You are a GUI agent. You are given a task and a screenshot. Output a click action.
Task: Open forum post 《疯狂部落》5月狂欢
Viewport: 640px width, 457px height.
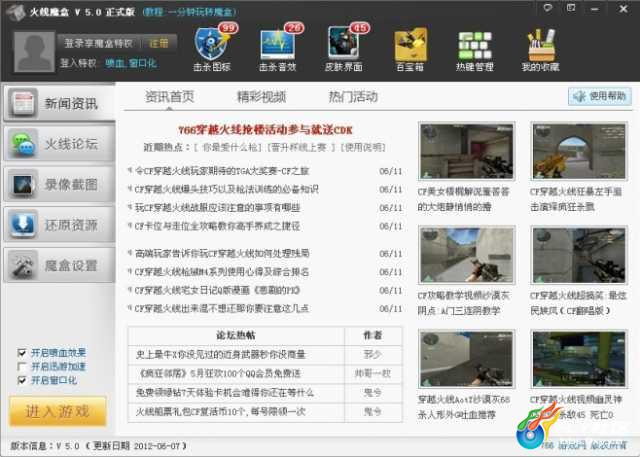tap(220, 373)
